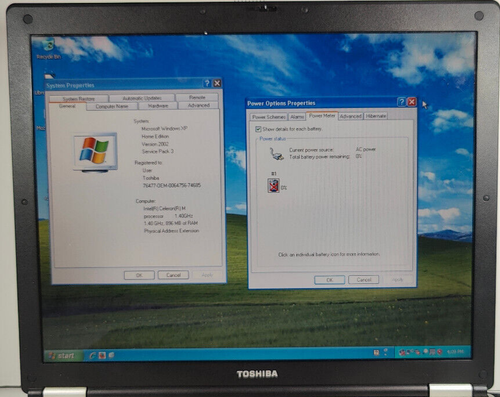Viewport: 500px width, 397px height.
Task: Uncheck Show details for each battery
Action: [258, 129]
